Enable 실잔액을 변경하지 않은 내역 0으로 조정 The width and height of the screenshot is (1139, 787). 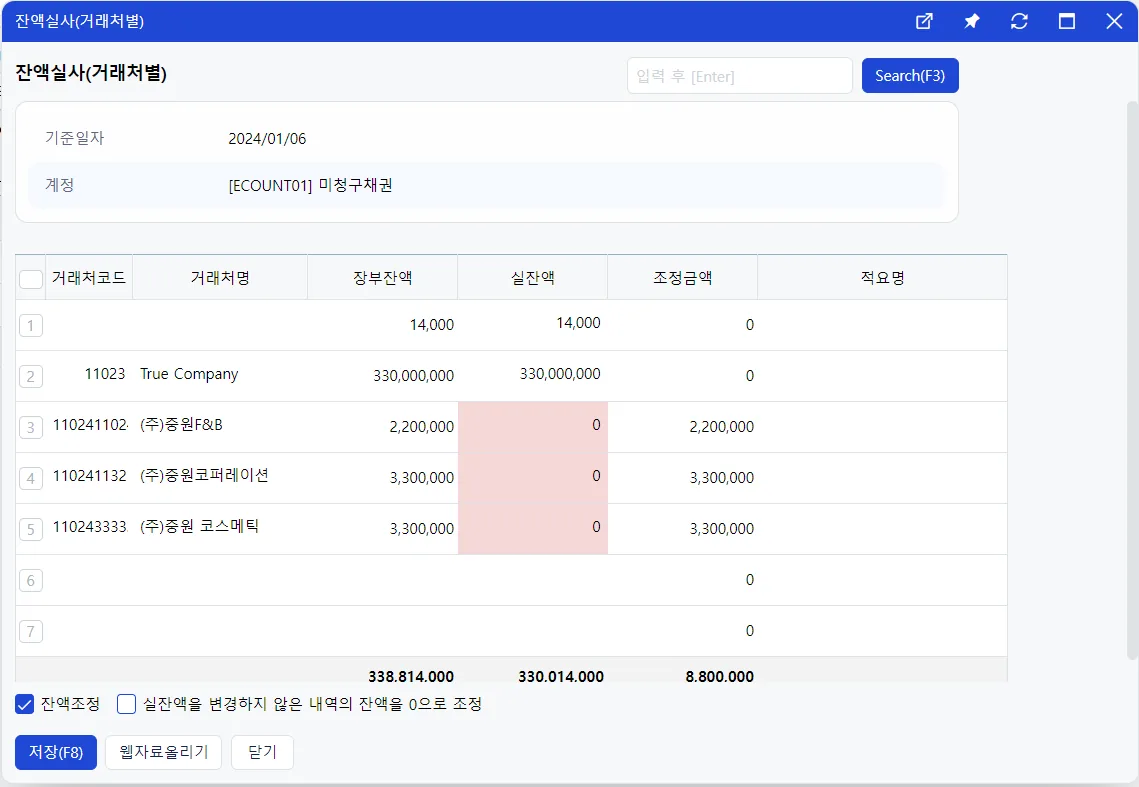[126, 704]
